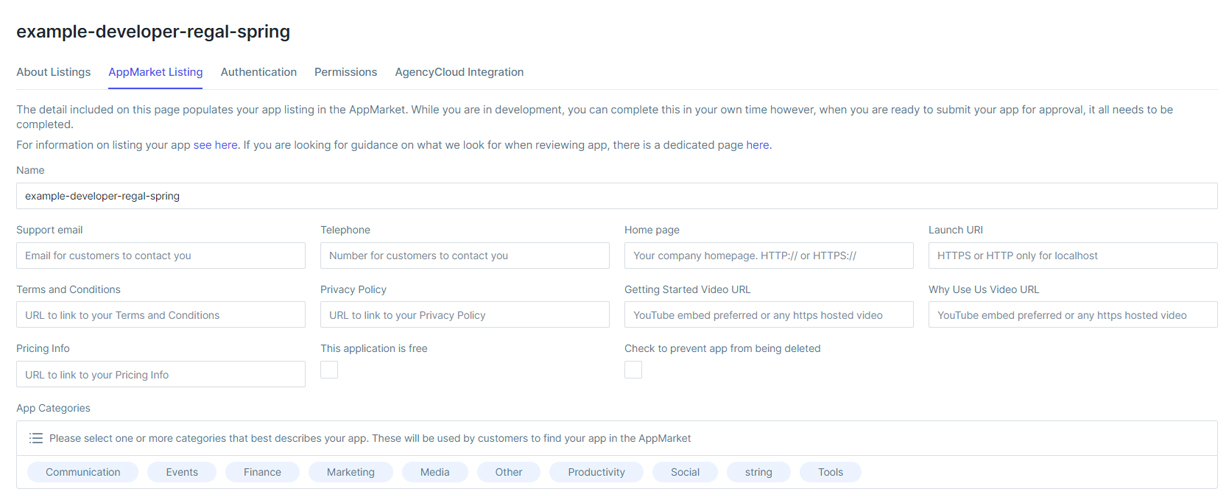Focus the Telephone number field
The height and width of the screenshot is (497, 1225).
pos(465,256)
